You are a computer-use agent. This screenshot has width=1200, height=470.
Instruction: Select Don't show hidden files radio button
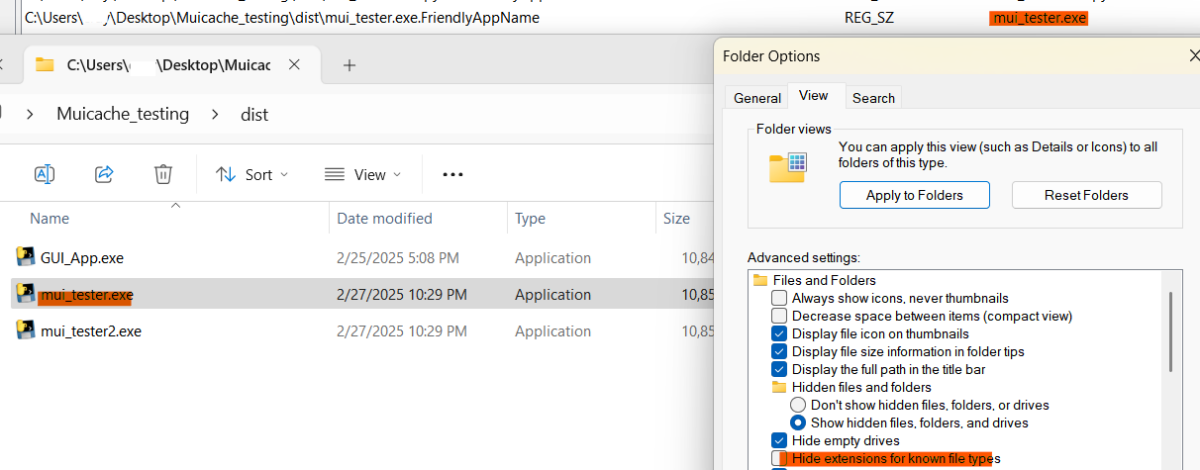[798, 405]
